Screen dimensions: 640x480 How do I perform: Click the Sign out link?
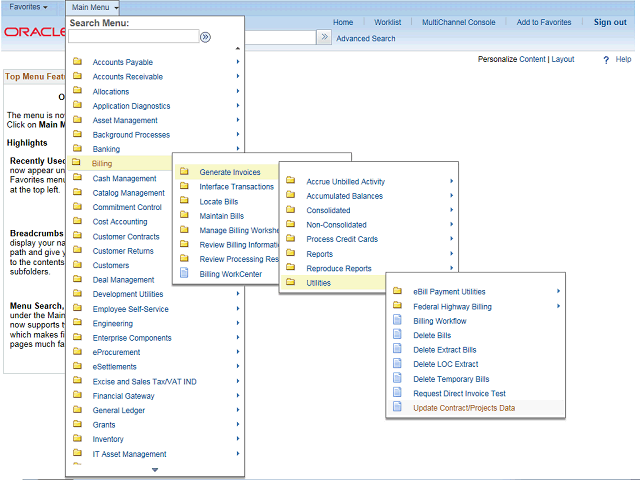pos(610,22)
